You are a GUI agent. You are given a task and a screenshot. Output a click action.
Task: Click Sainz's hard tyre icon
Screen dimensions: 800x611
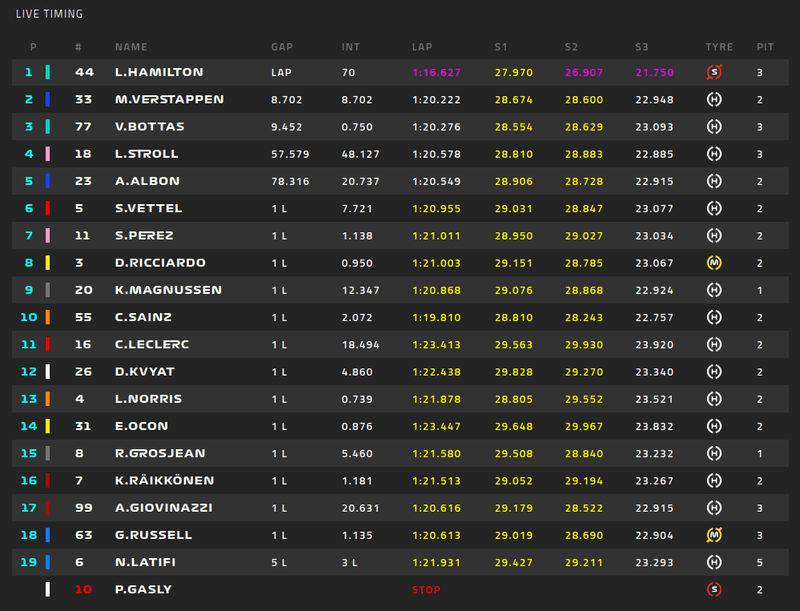click(x=714, y=317)
